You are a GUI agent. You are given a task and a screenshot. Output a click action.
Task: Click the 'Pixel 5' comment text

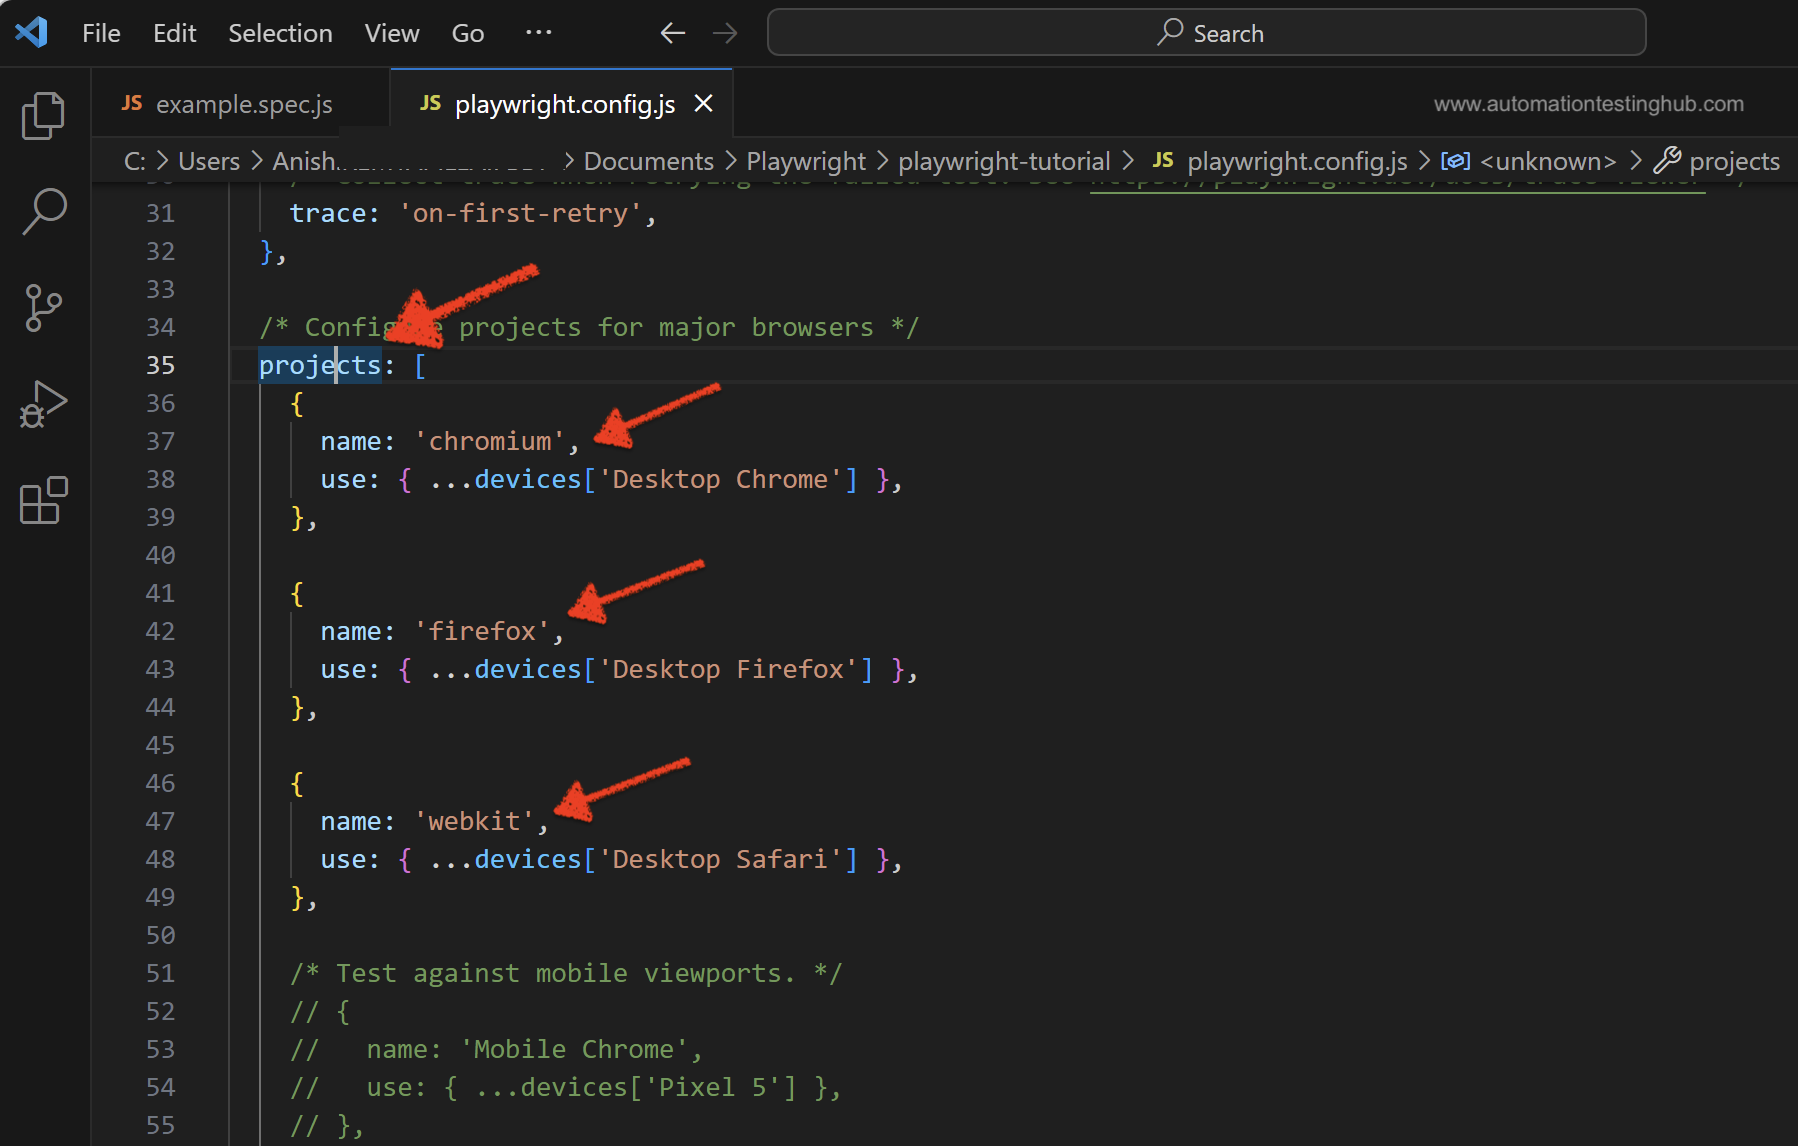point(713,1087)
